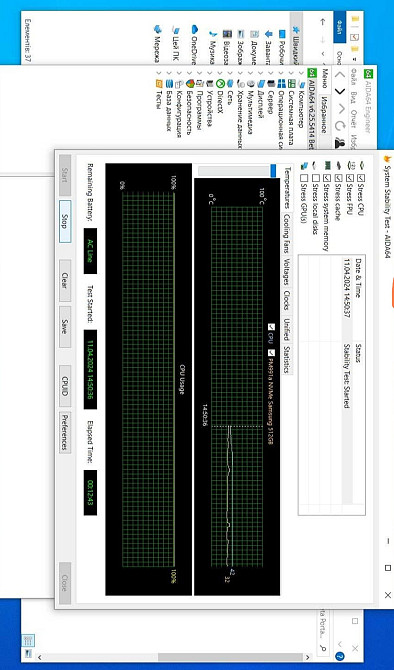This screenshot has width=394, height=670.
Task: Click the Stress GPU(s) monitor icon
Action: tap(304, 165)
